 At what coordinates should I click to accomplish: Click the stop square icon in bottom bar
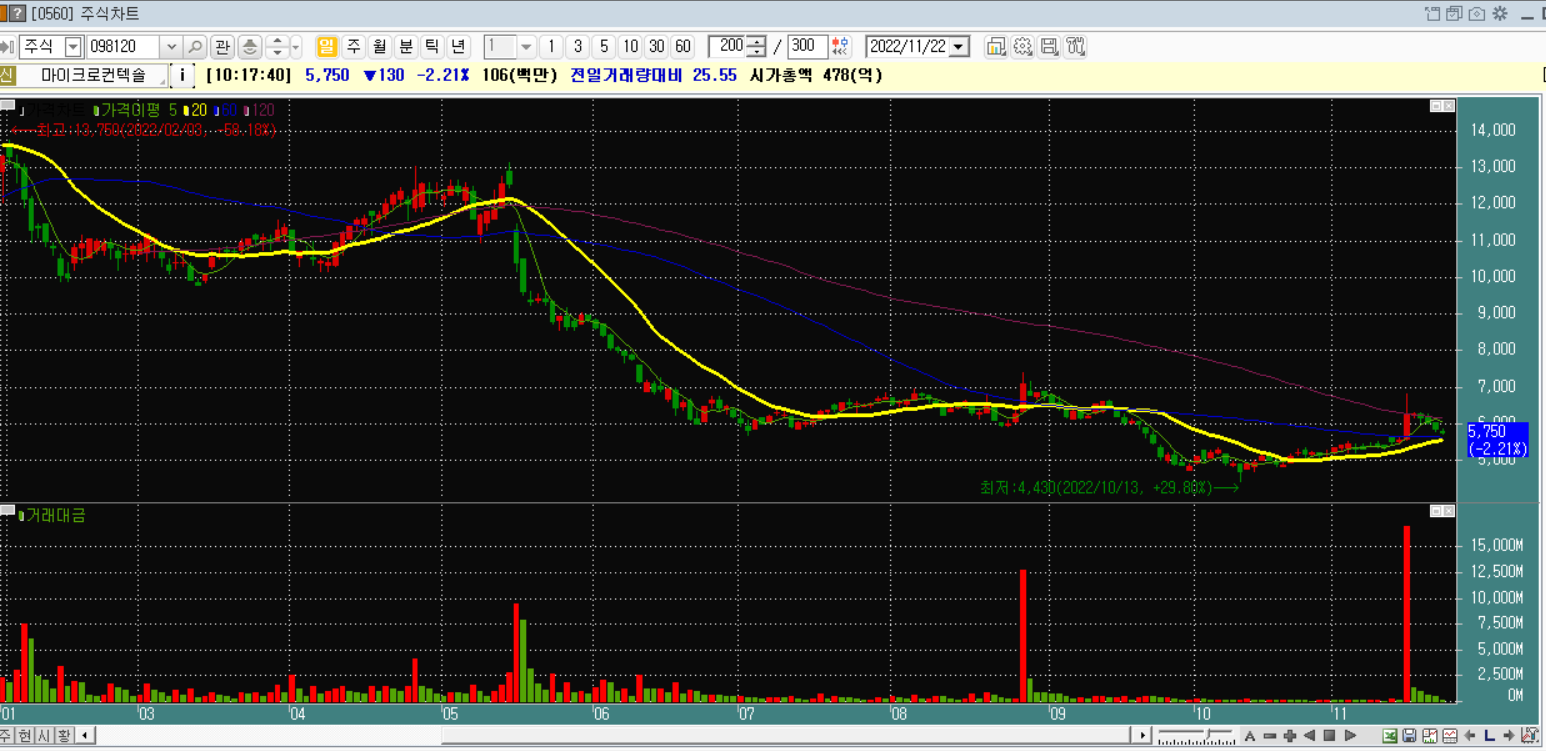(1329, 736)
